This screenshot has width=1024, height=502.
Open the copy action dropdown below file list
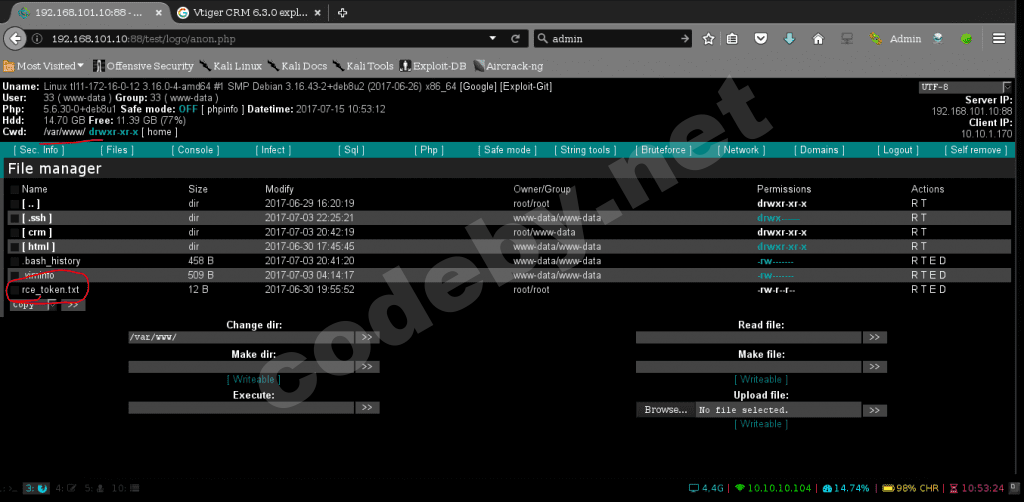coord(33,304)
